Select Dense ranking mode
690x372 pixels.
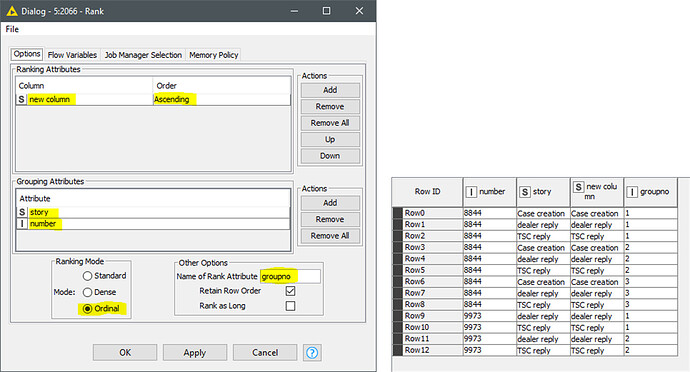click(x=87, y=292)
